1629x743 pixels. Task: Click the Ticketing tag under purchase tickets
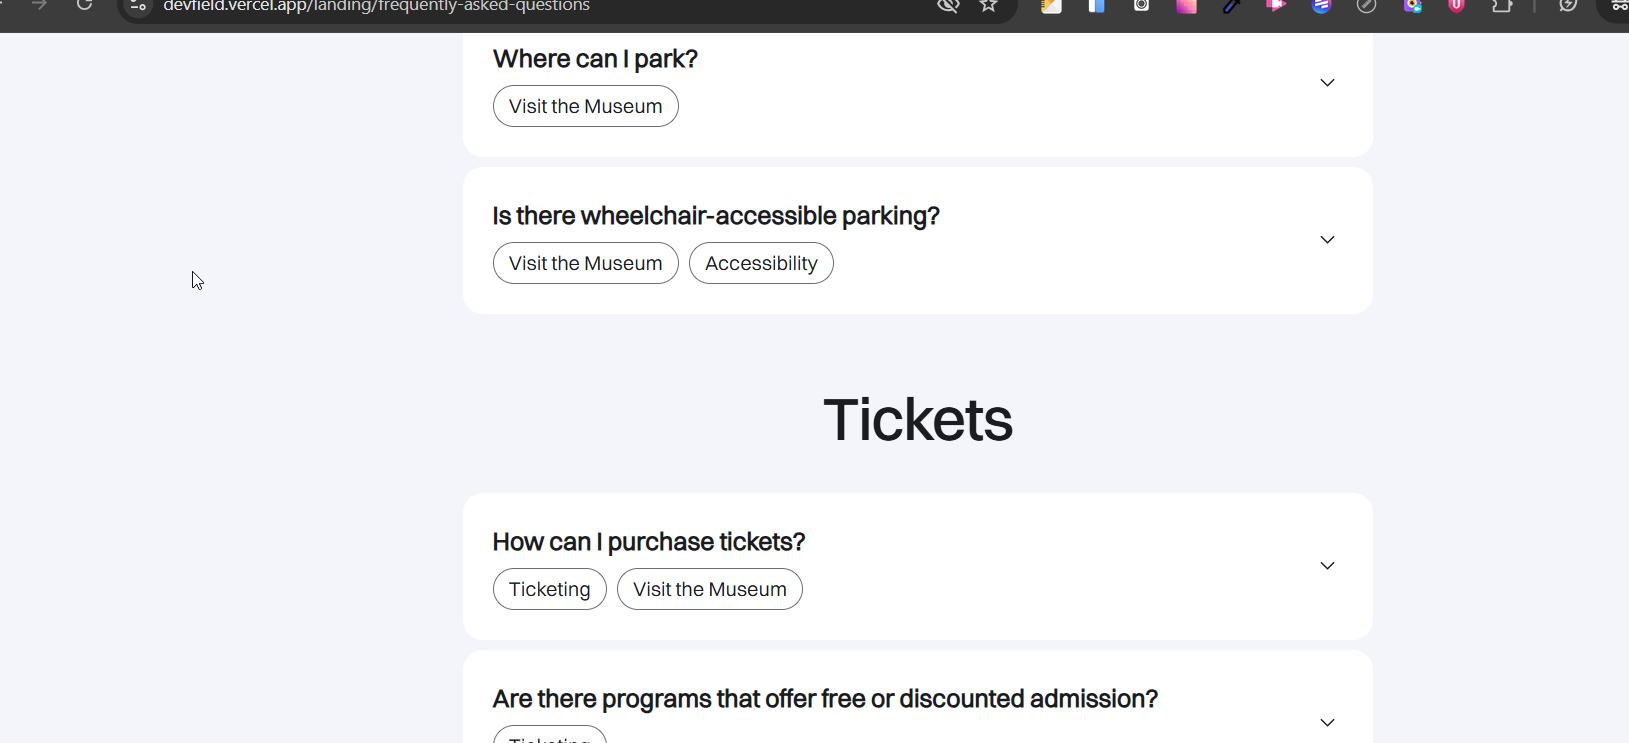(x=549, y=590)
